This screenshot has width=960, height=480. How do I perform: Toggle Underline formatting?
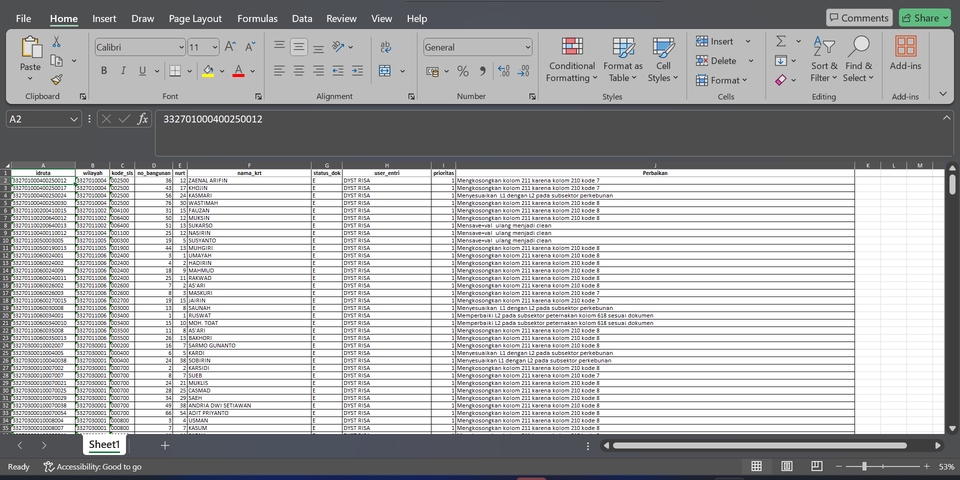coord(142,71)
